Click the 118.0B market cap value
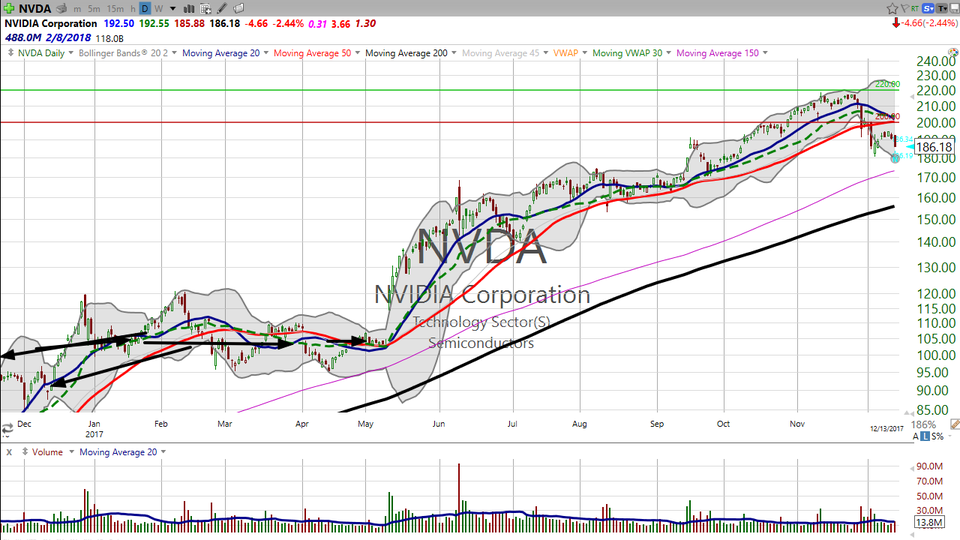Viewport: 960px width, 540px height. click(110, 39)
